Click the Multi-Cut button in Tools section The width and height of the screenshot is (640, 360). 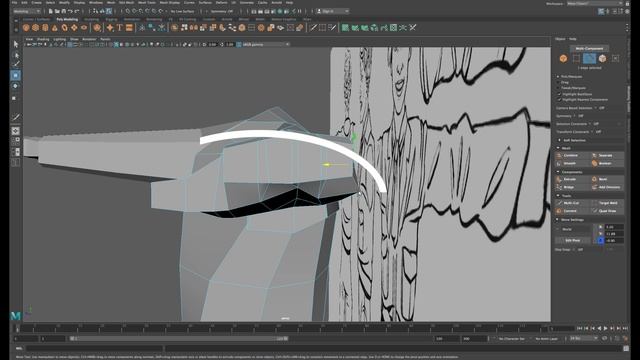tap(571, 203)
